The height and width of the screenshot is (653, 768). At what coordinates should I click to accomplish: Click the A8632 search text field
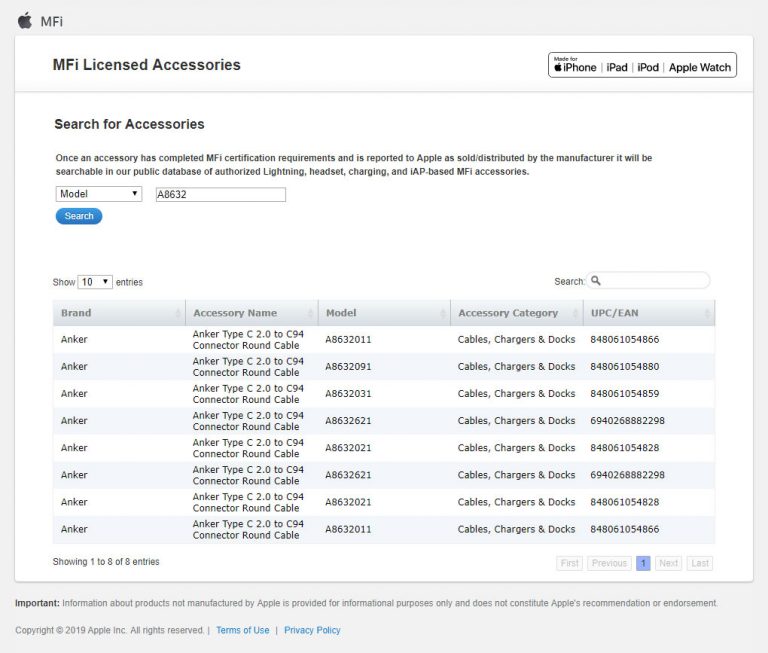click(x=219, y=195)
